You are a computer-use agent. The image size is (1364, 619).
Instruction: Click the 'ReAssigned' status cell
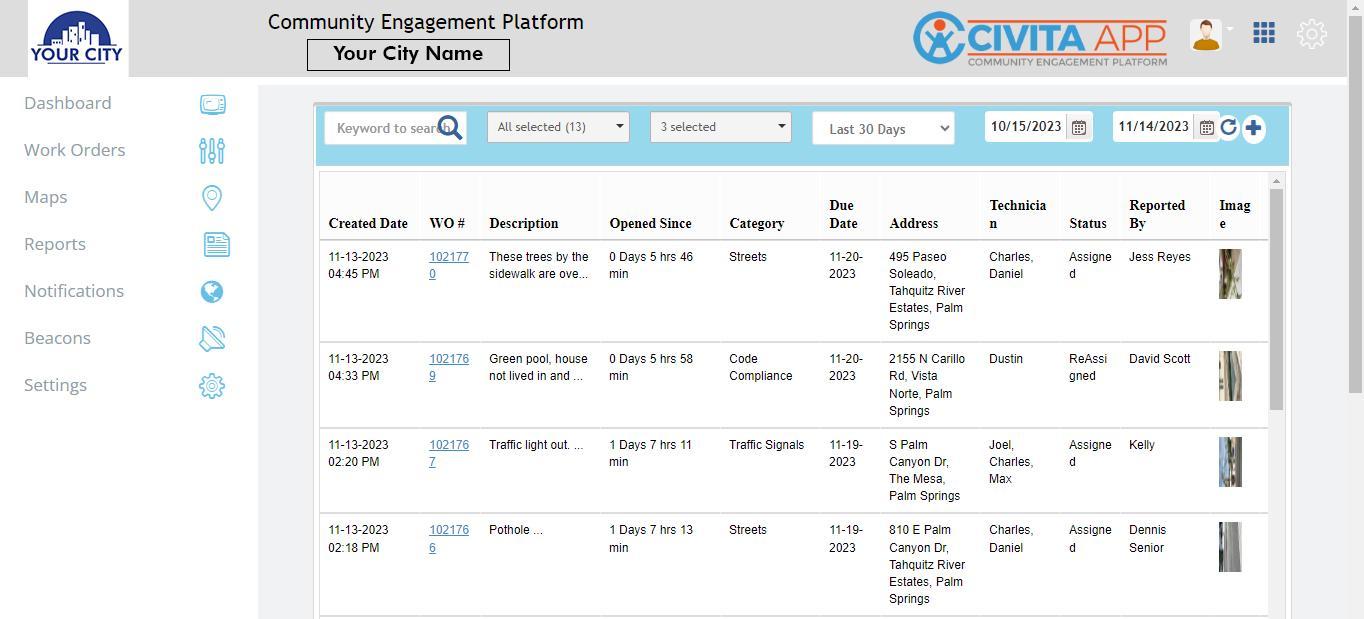point(1088,367)
